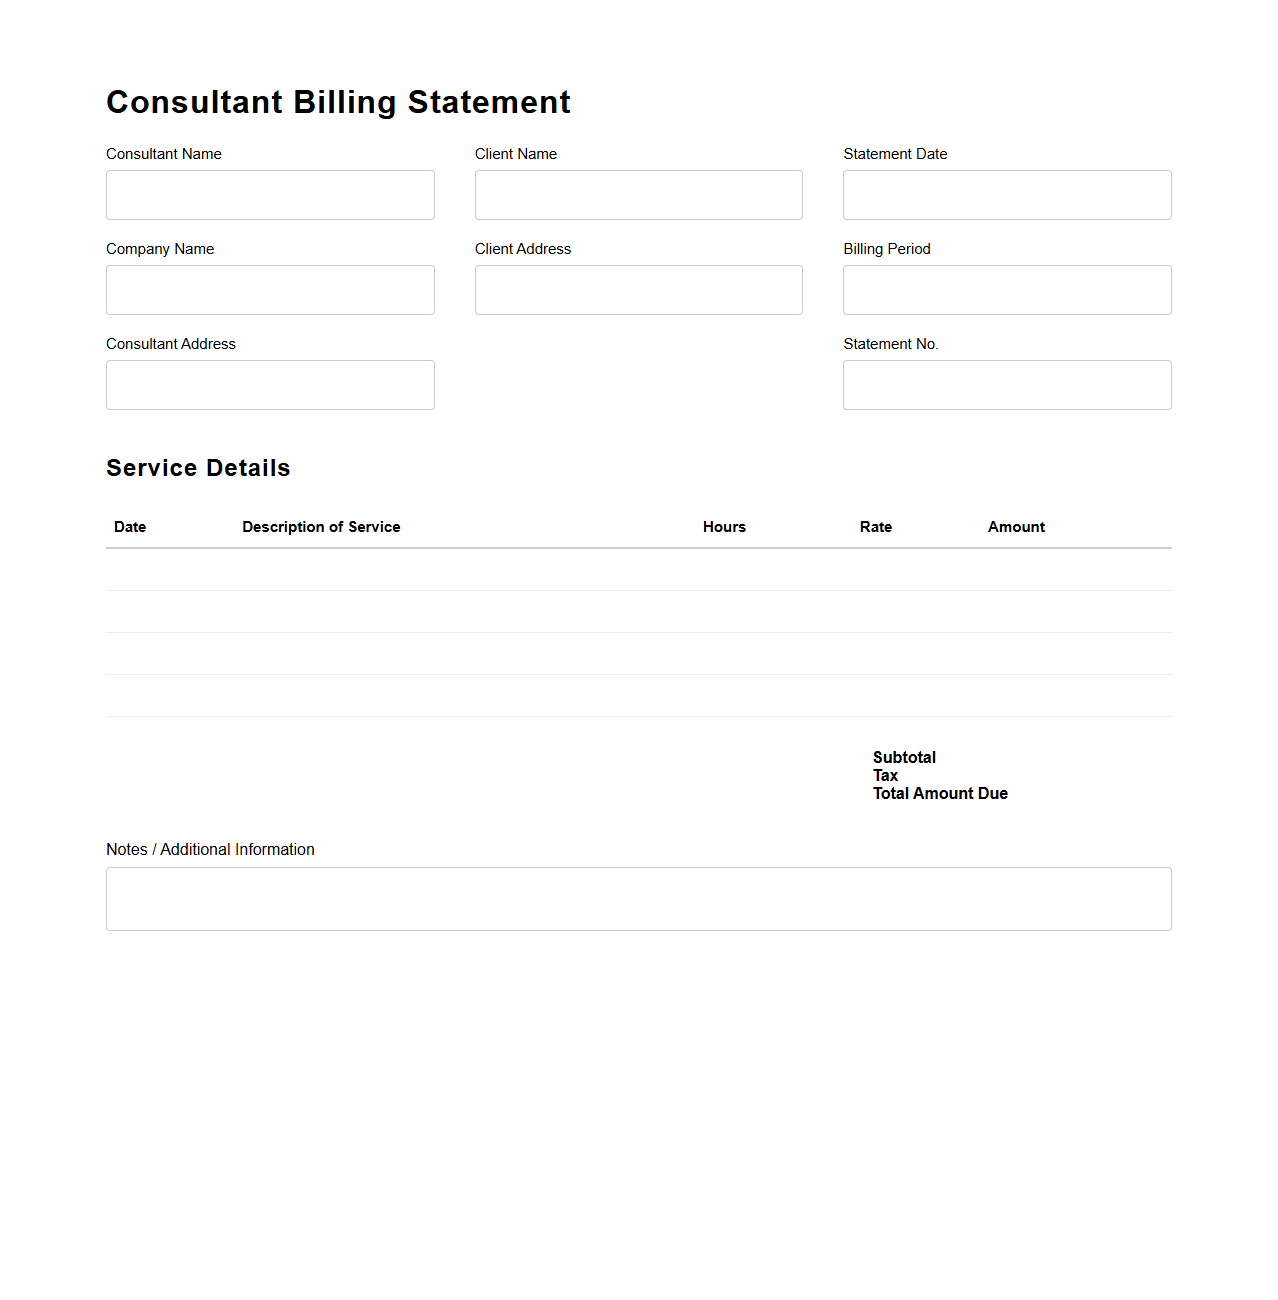Click the Amount column header

pyautogui.click(x=1016, y=527)
